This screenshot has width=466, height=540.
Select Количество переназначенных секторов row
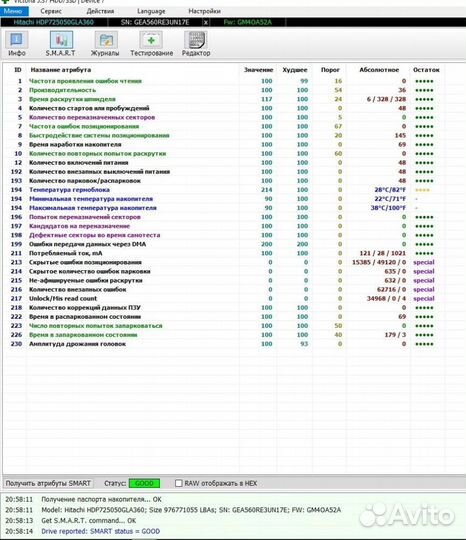tap(224, 117)
